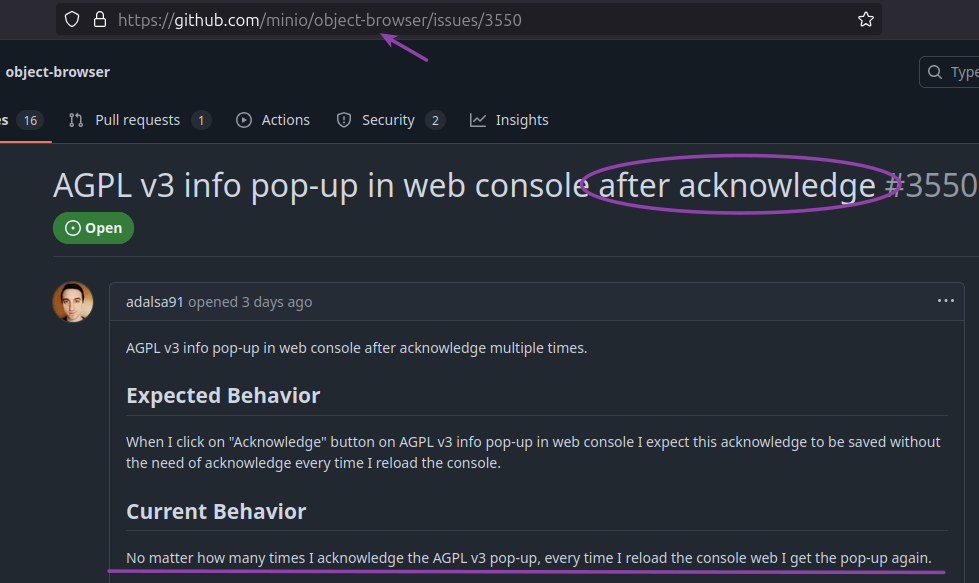The height and width of the screenshot is (583, 979).
Task: Open the Insights tab
Action: [509, 120]
